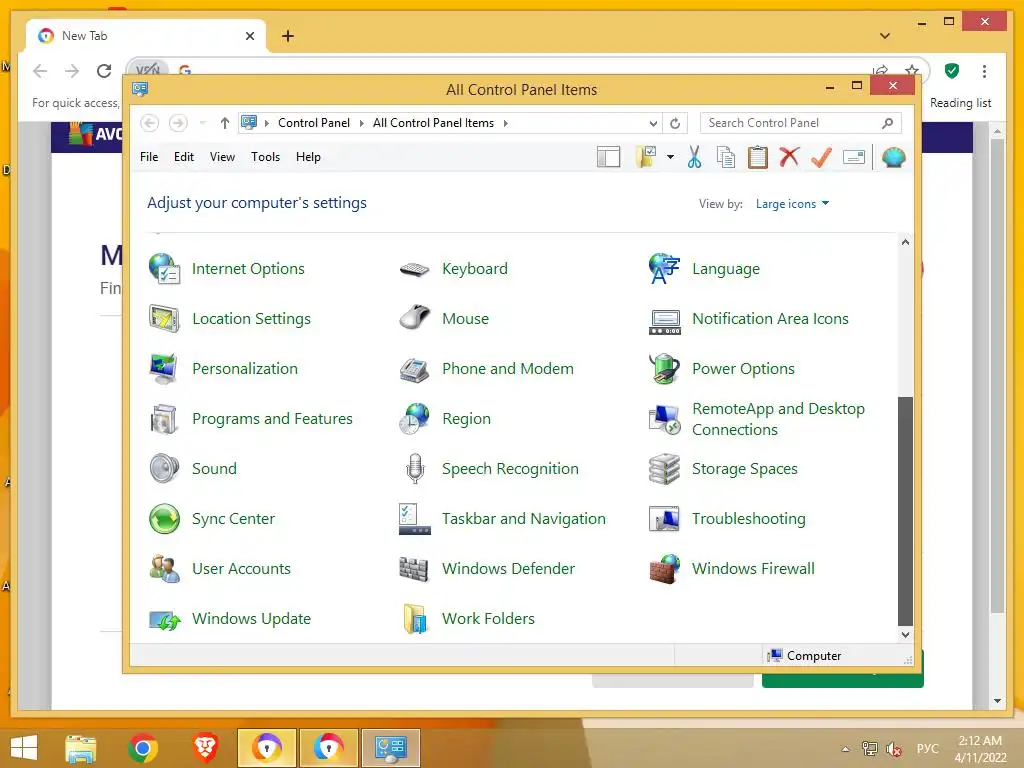Open Internet Options icon
This screenshot has width=1024, height=768.
click(164, 269)
